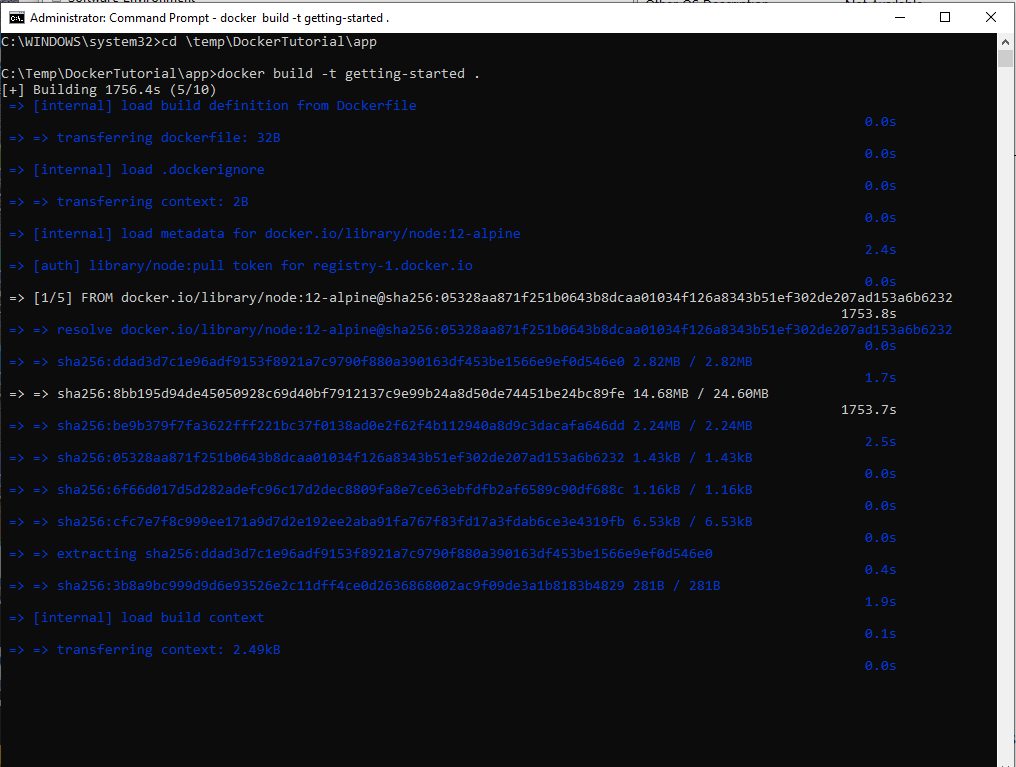Viewport: 1016px width, 767px height.
Task: Maximize the Command Prompt window
Action: pos(945,17)
